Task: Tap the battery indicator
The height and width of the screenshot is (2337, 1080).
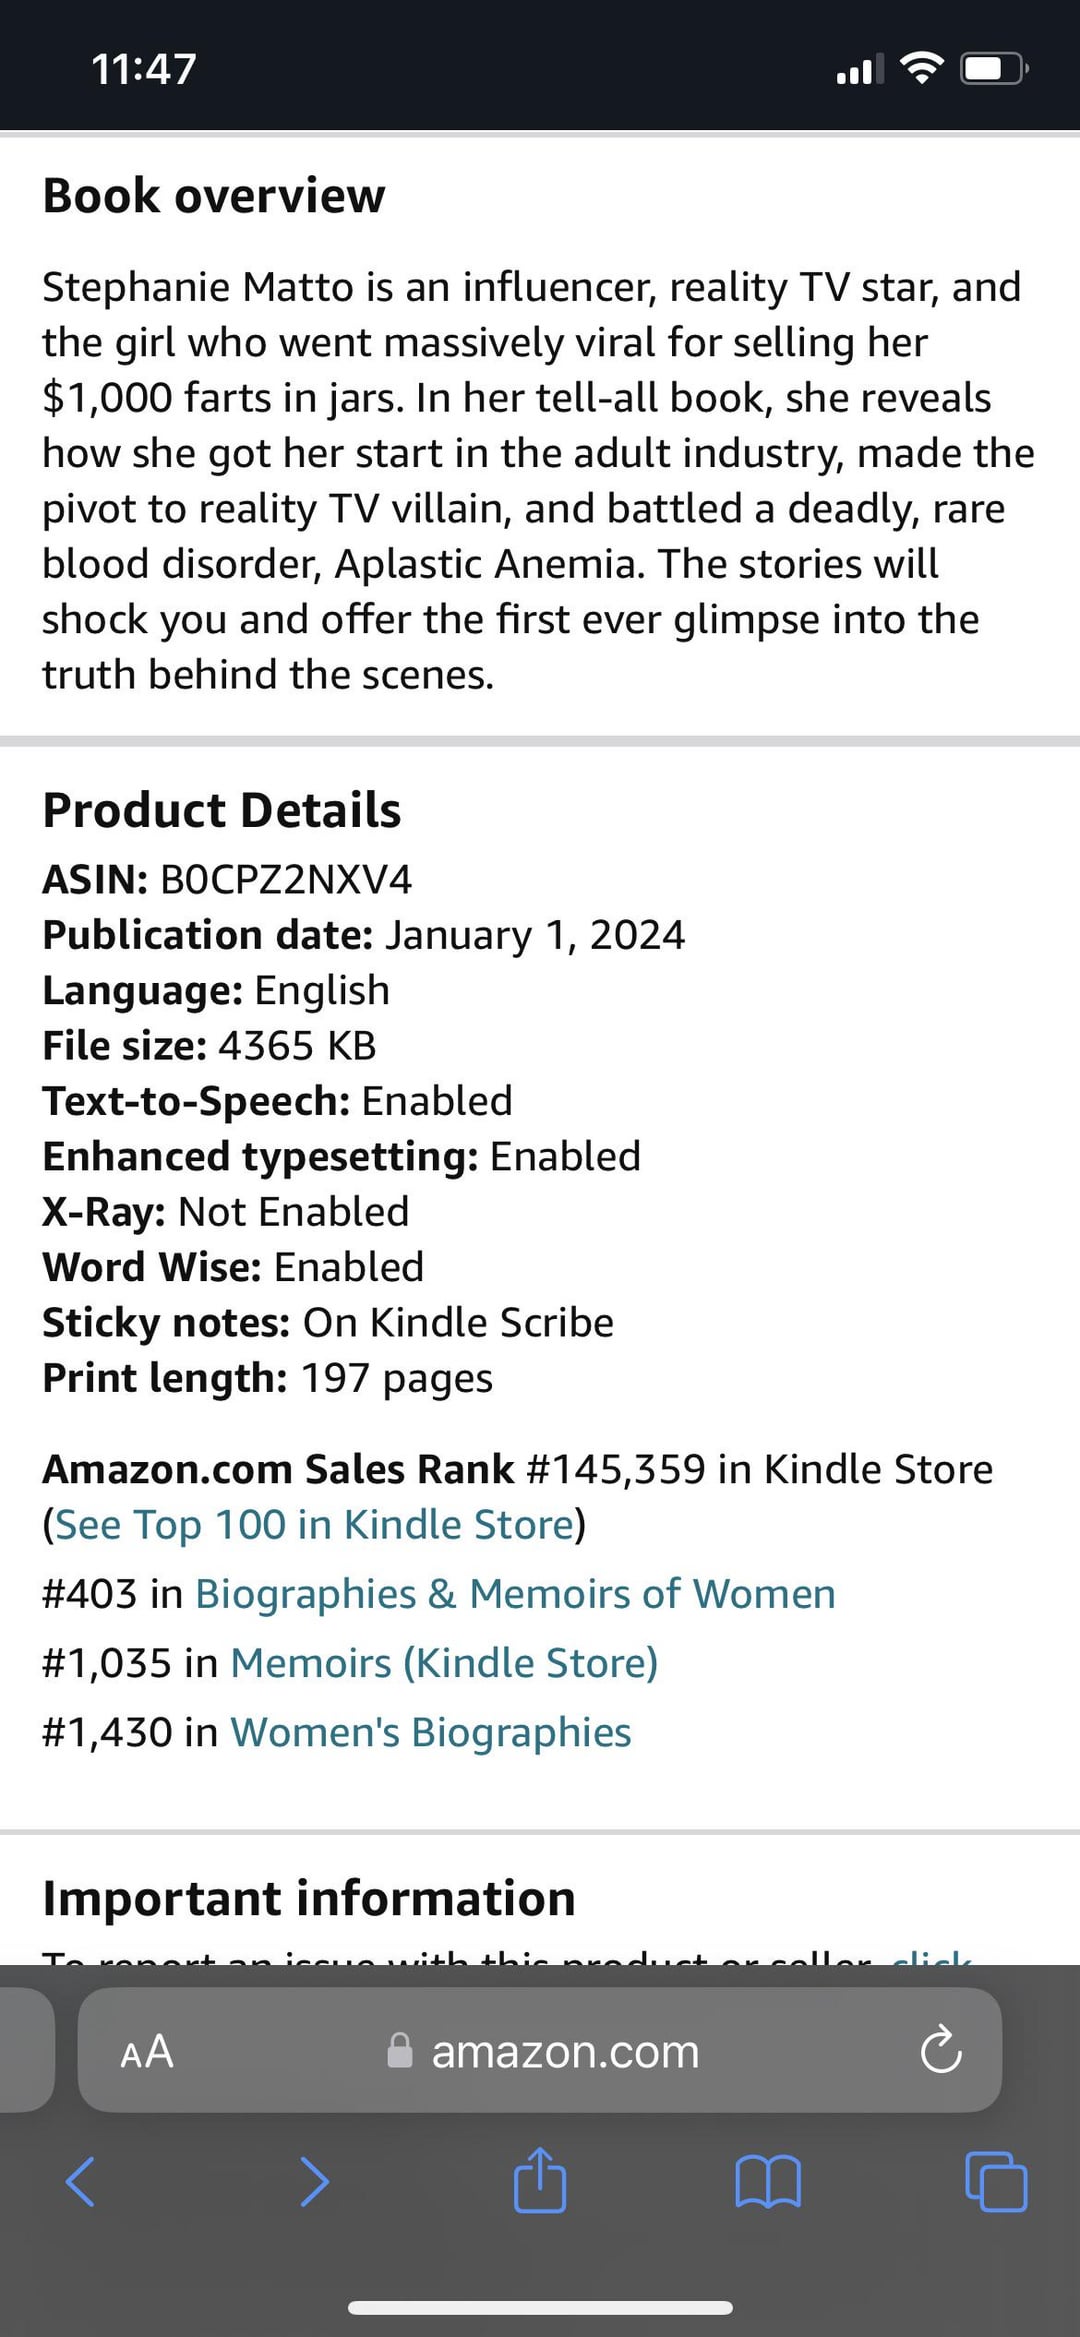Action: click(994, 69)
